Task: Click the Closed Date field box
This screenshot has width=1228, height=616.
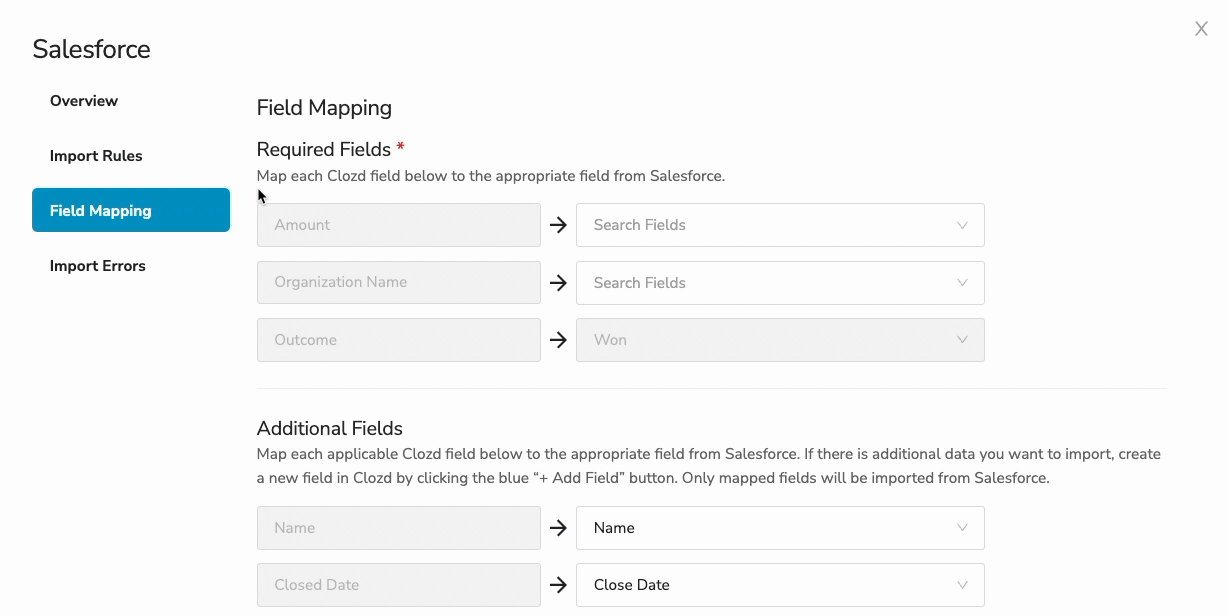Action: (x=398, y=585)
